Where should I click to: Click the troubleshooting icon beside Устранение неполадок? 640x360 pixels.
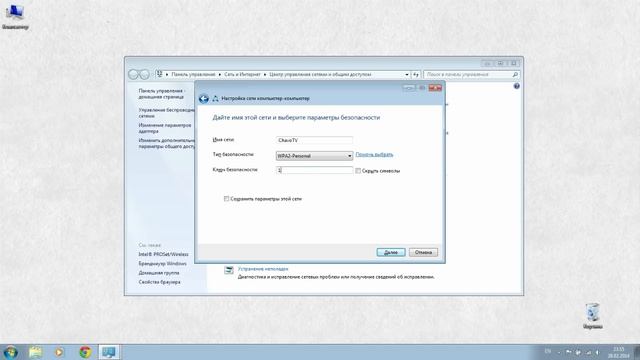coord(229,270)
